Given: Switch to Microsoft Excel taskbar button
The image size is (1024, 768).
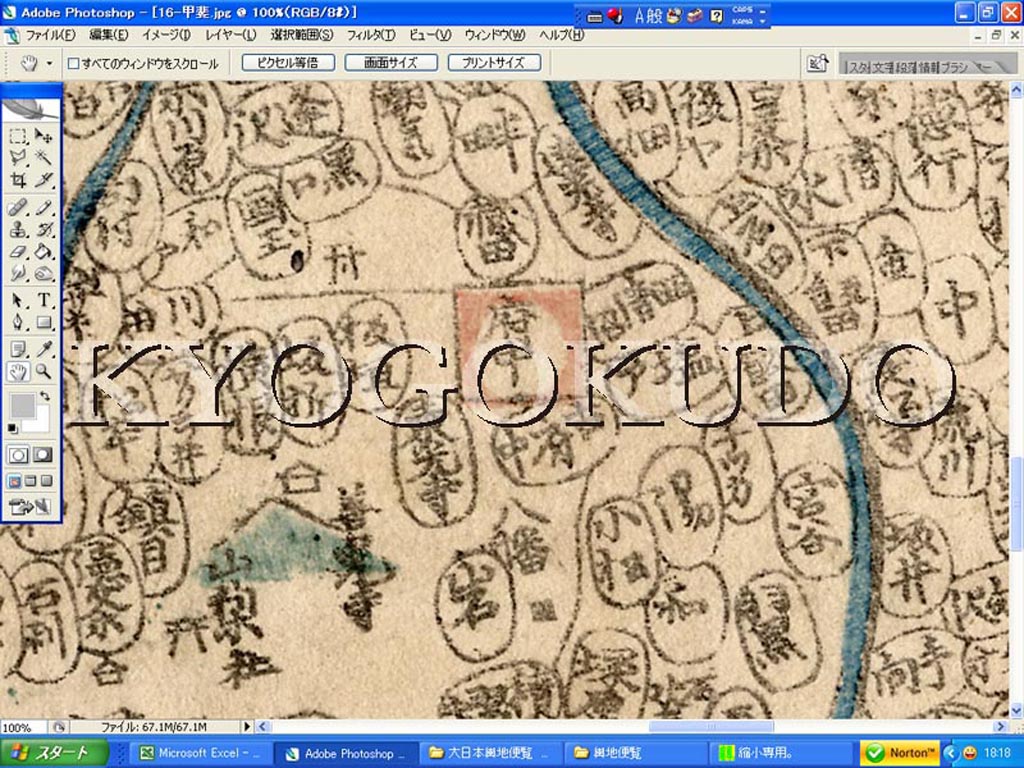Looking at the screenshot, I should tap(202, 753).
